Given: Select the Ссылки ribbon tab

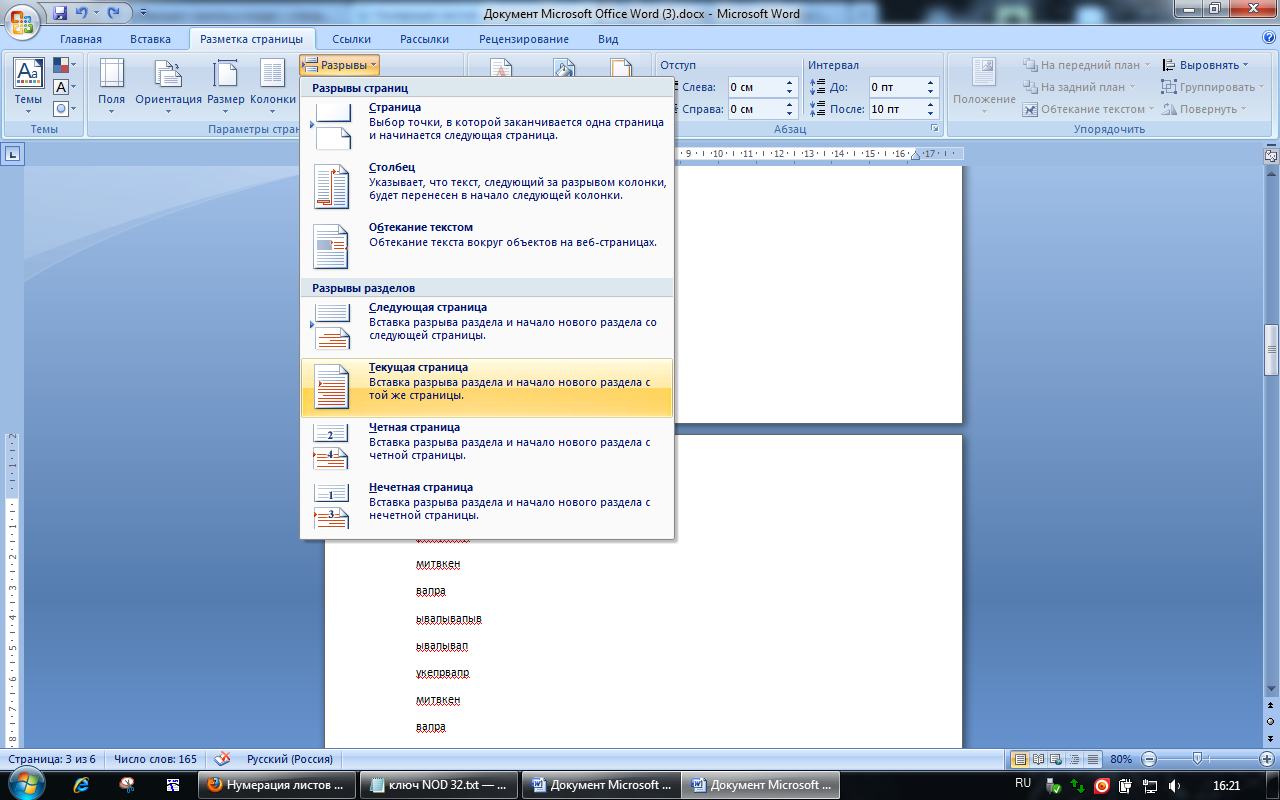Looking at the screenshot, I should click(352, 39).
